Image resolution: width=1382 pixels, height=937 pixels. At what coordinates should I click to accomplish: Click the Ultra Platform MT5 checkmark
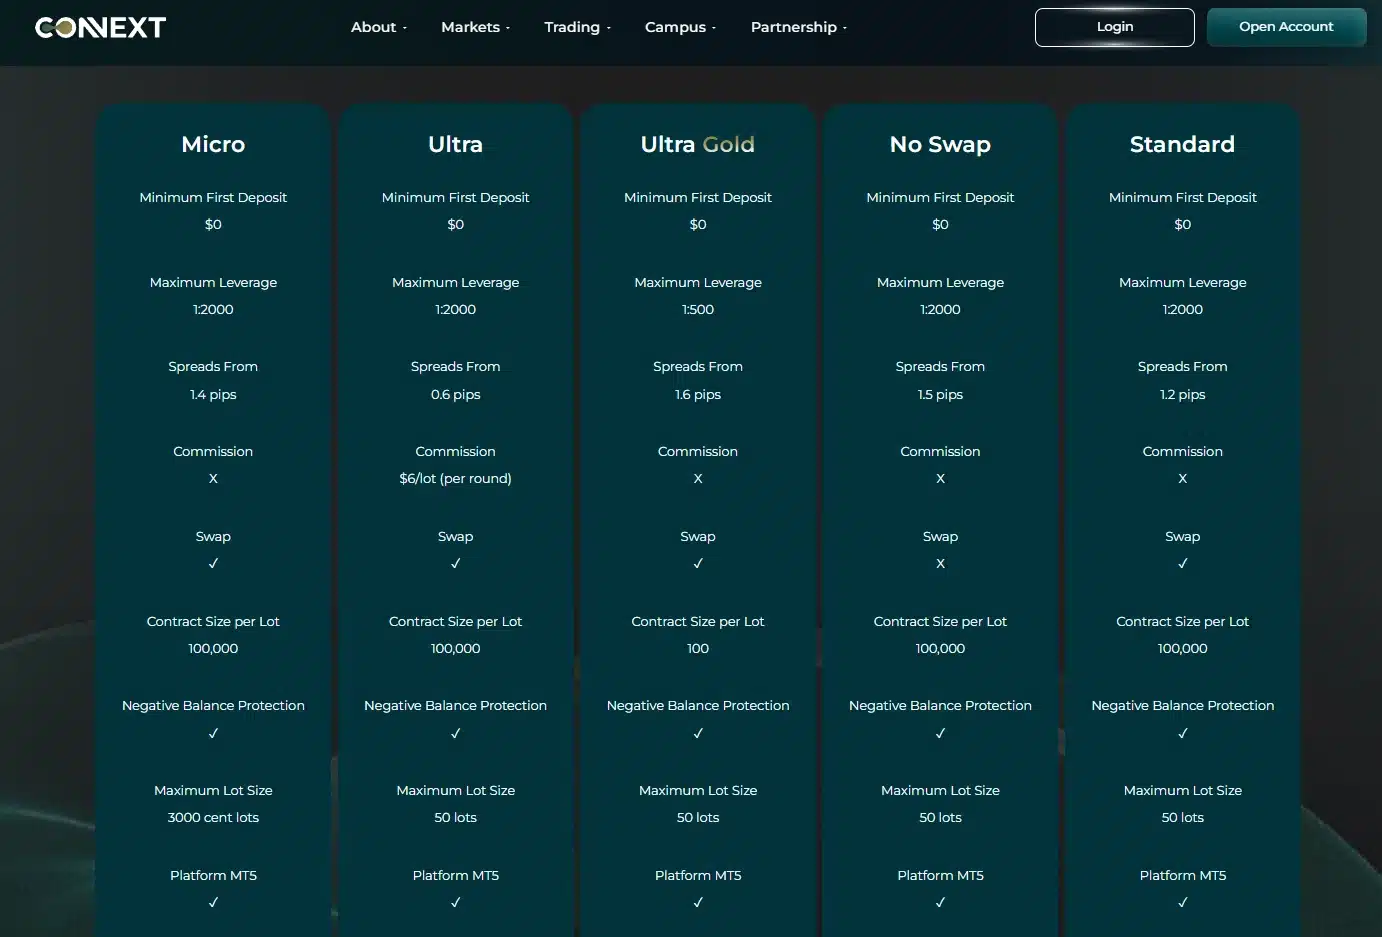(x=455, y=903)
